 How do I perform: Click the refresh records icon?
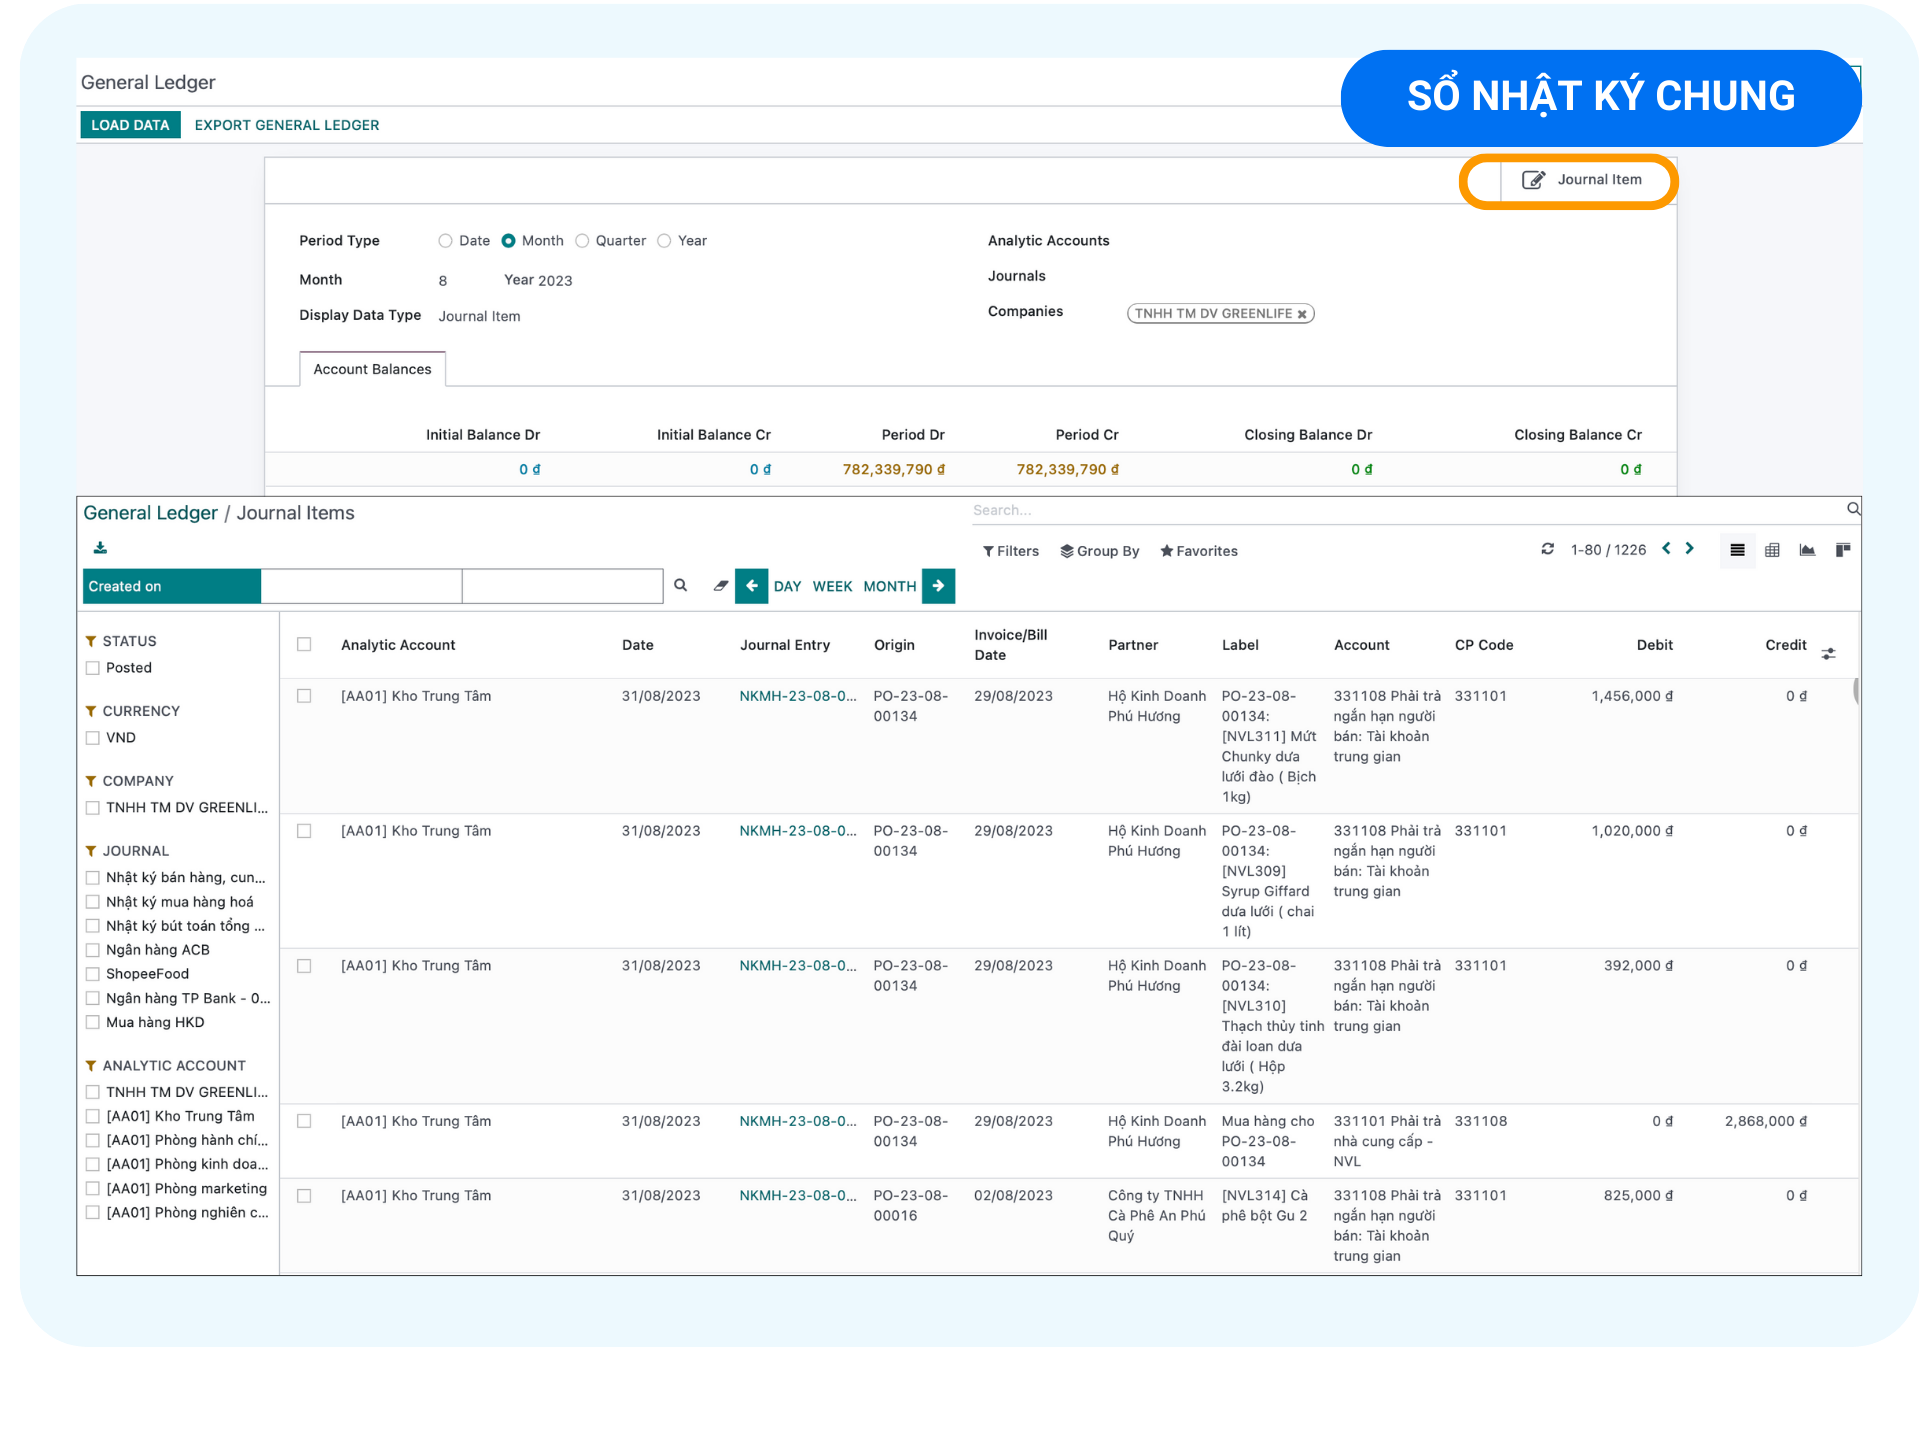[x=1548, y=549]
